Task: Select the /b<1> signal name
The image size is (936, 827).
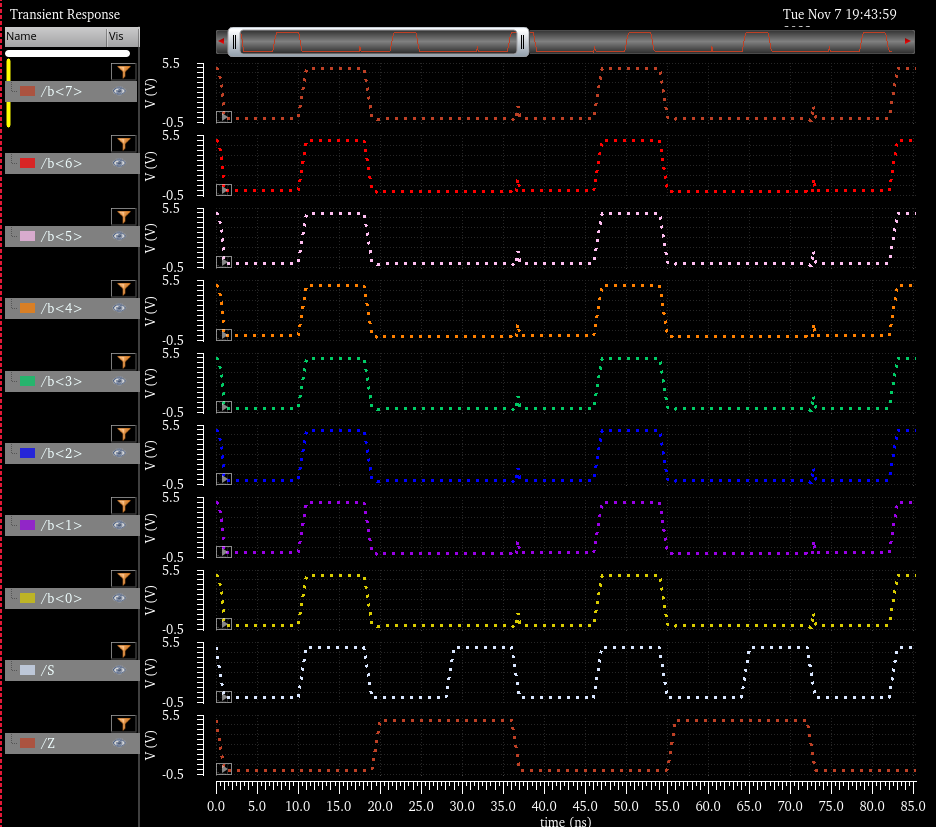Action: [x=61, y=525]
